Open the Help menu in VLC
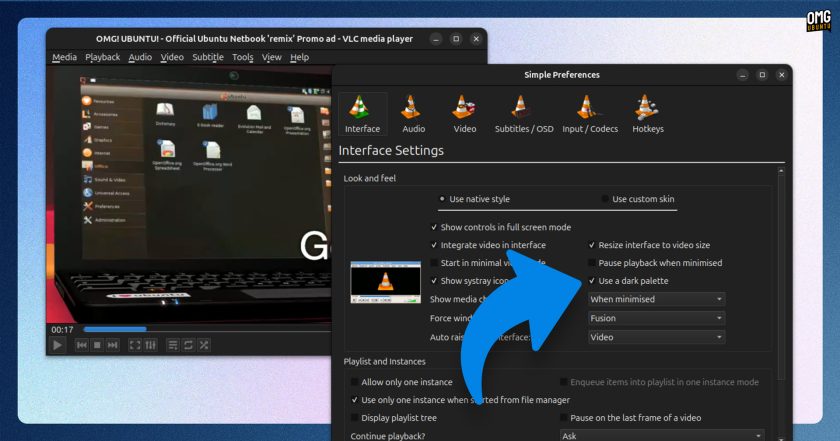Screen dimensions: 840x441 (x=299, y=57)
